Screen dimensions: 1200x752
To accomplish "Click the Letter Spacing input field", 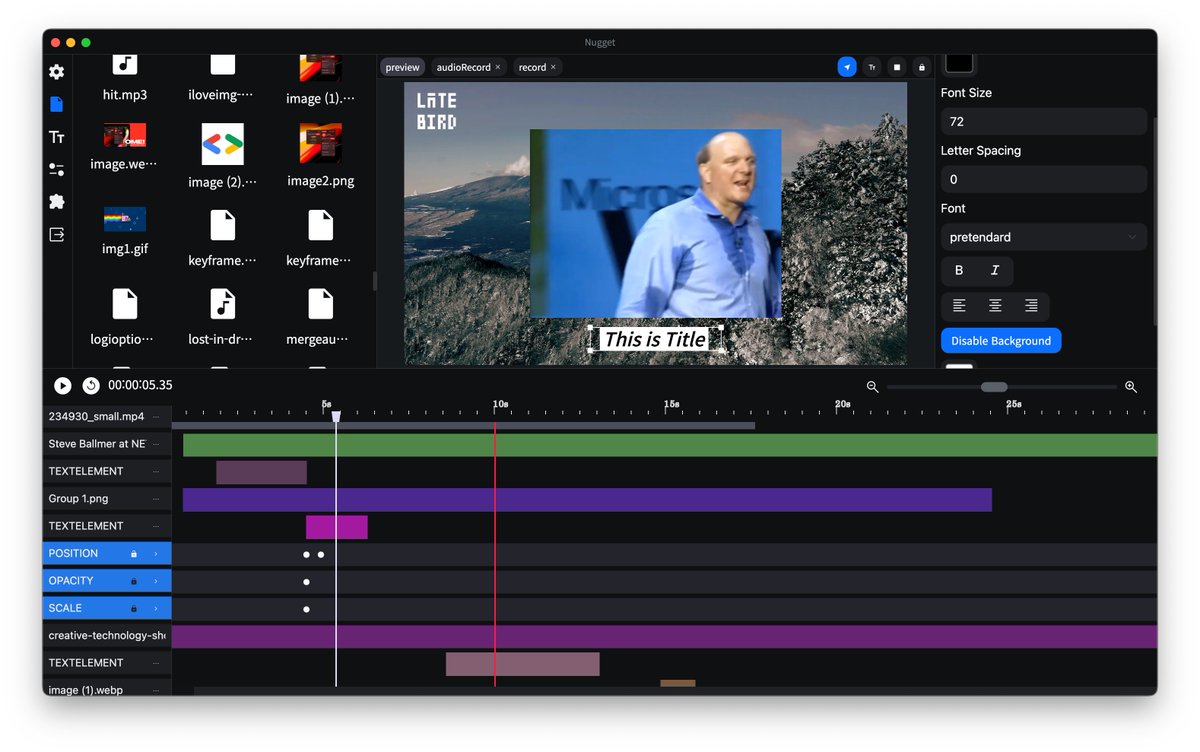I will point(1043,179).
